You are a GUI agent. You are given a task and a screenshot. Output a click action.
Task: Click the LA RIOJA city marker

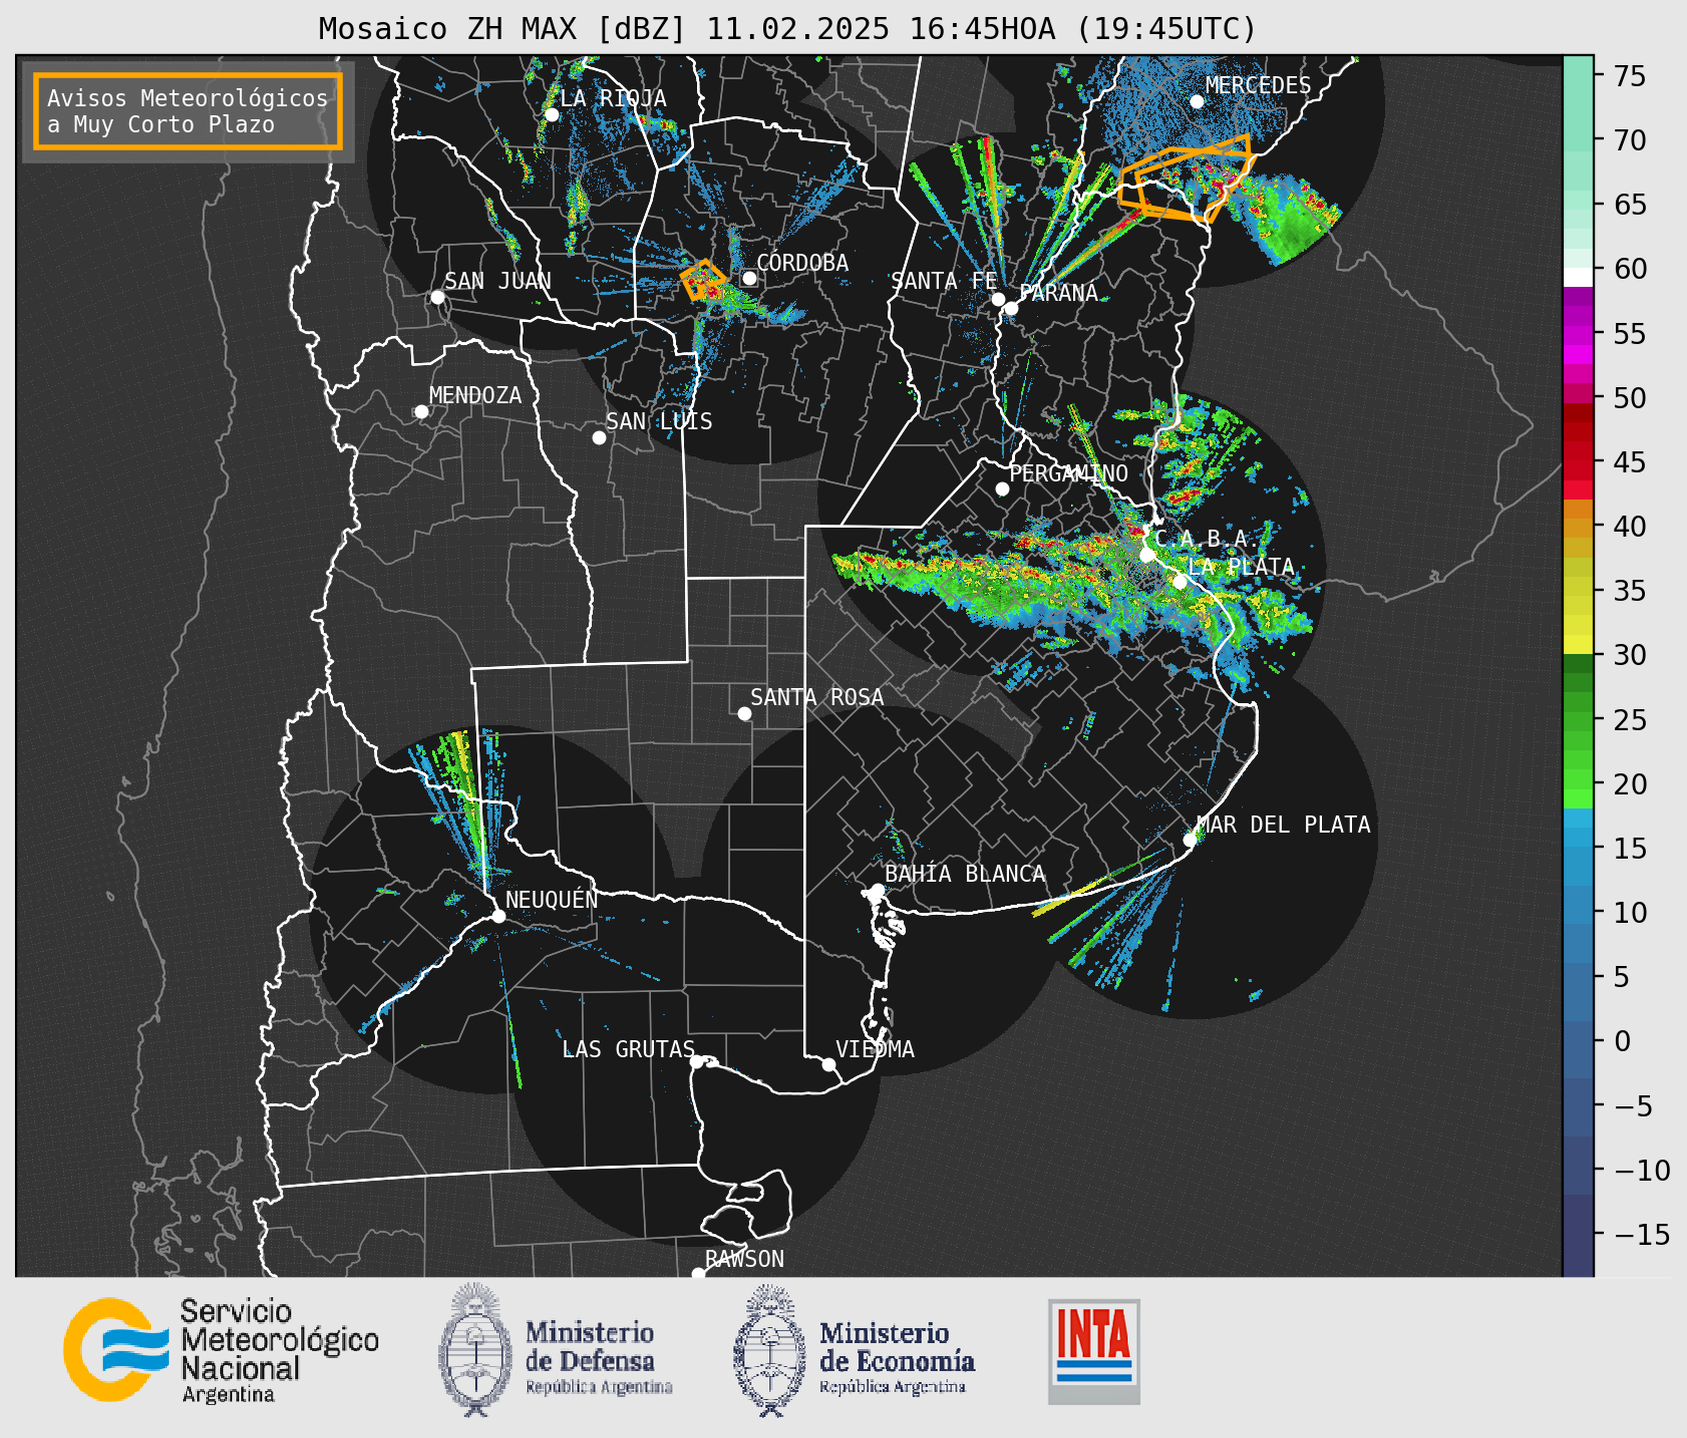click(551, 115)
